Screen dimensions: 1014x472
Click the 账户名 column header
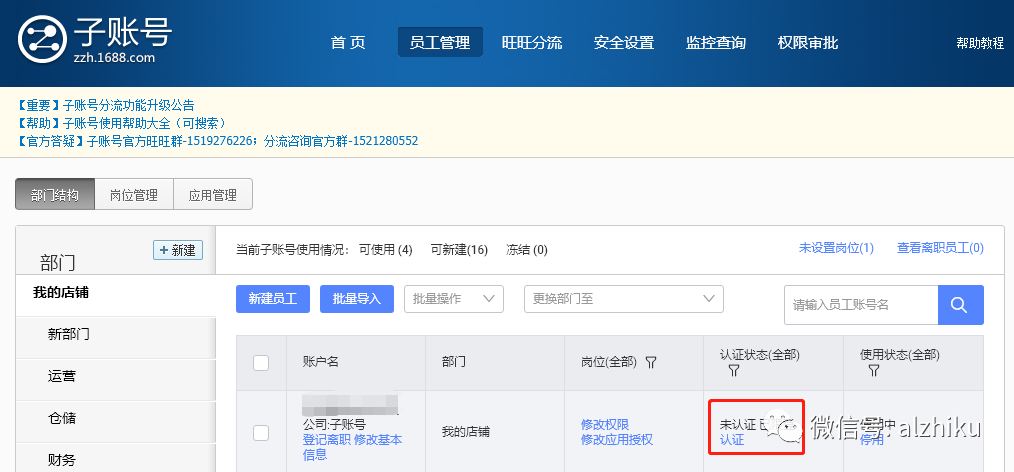coord(320,362)
